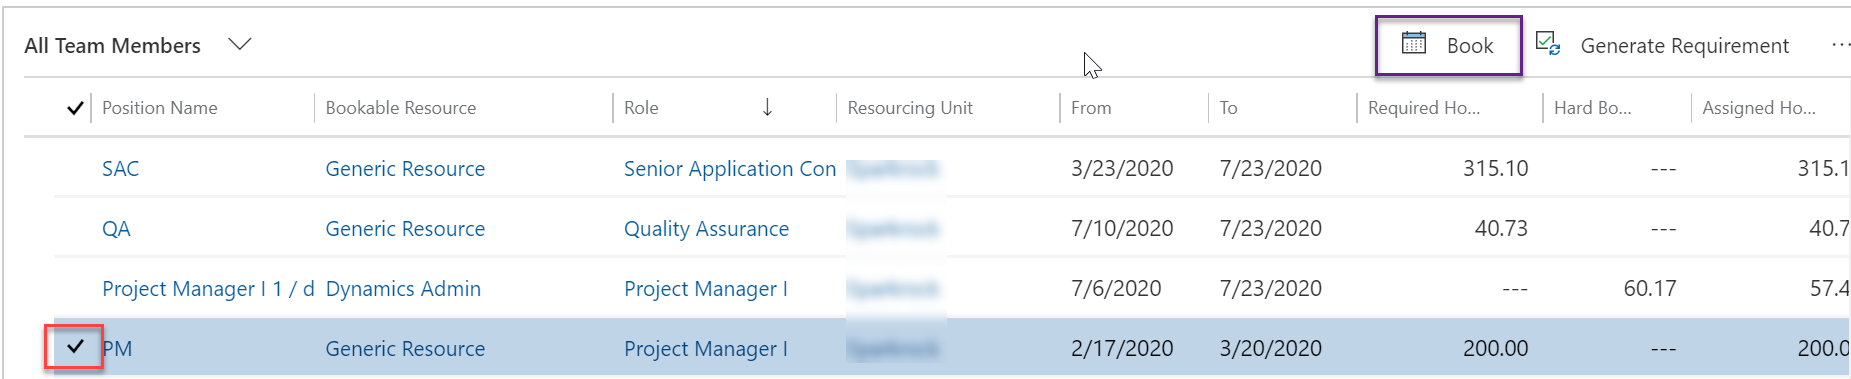1851x379 pixels.
Task: Click required hours value 200.00
Action: 1495,348
